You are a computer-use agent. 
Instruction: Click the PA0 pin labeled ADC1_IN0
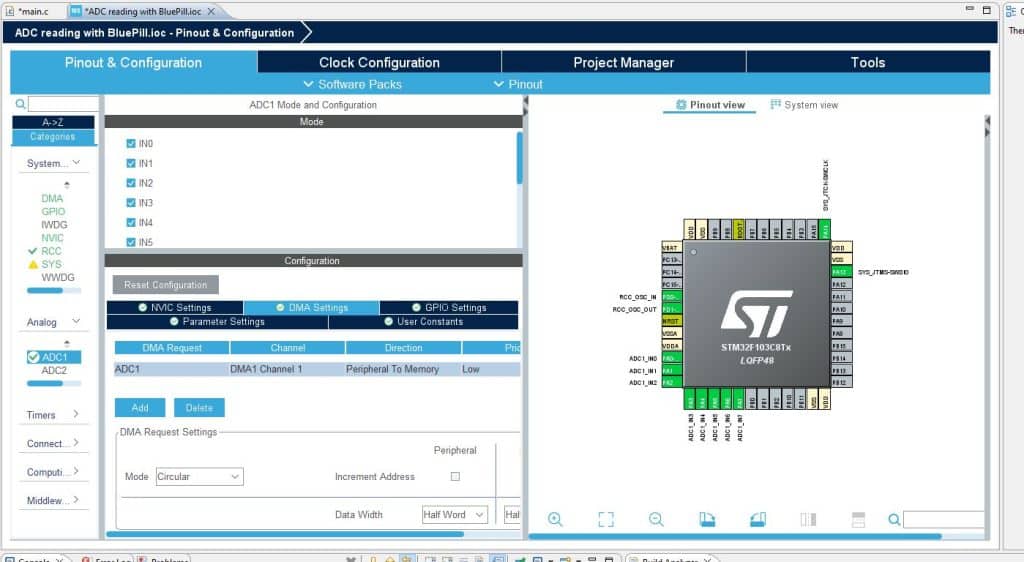click(671, 358)
